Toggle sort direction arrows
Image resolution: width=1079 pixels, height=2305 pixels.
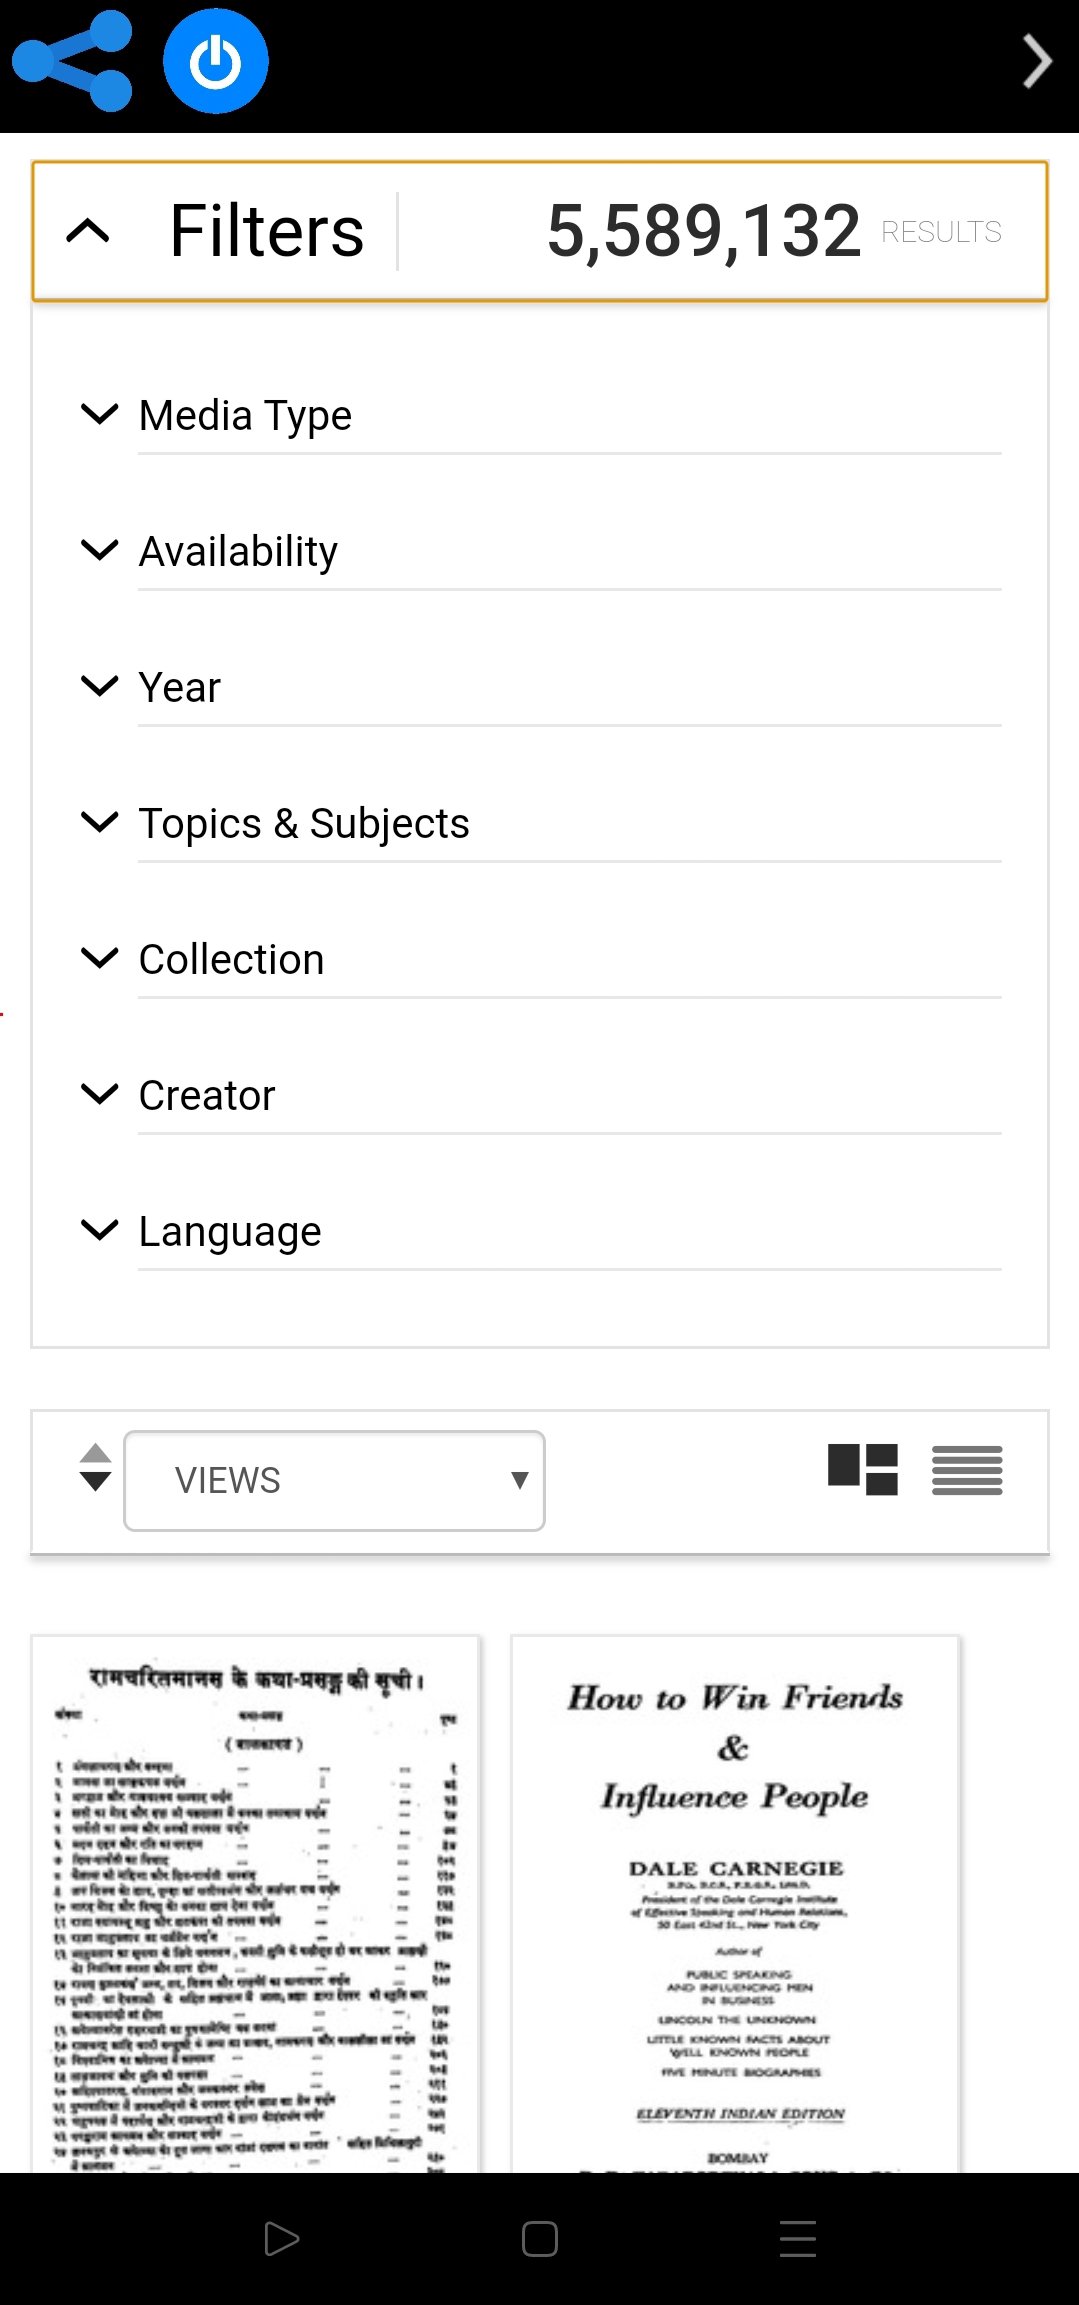point(95,1468)
